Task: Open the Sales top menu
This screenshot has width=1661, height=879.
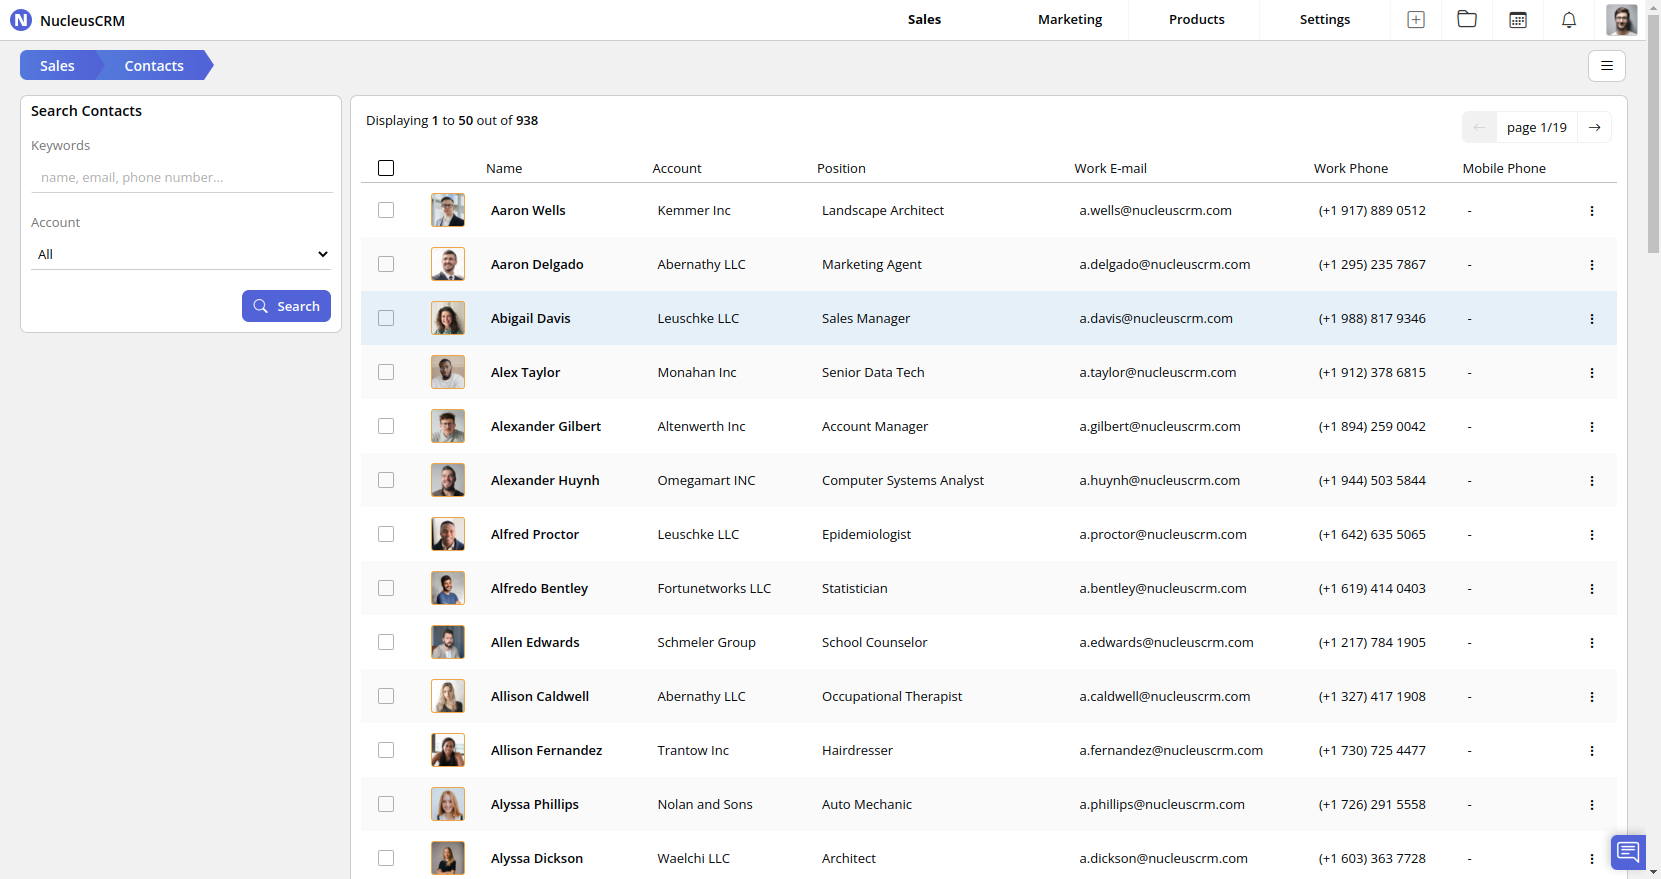Action: [x=924, y=19]
